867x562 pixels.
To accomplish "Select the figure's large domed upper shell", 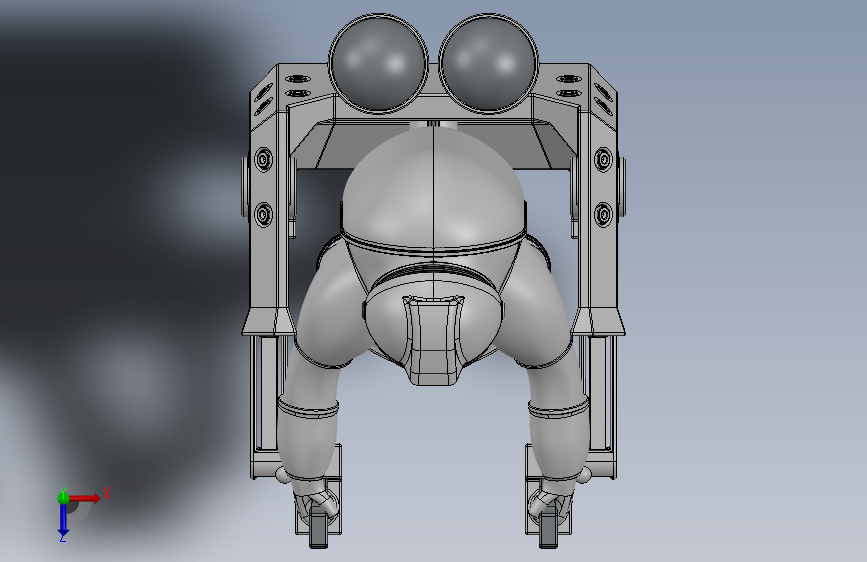I will pyautogui.click(x=433, y=188).
